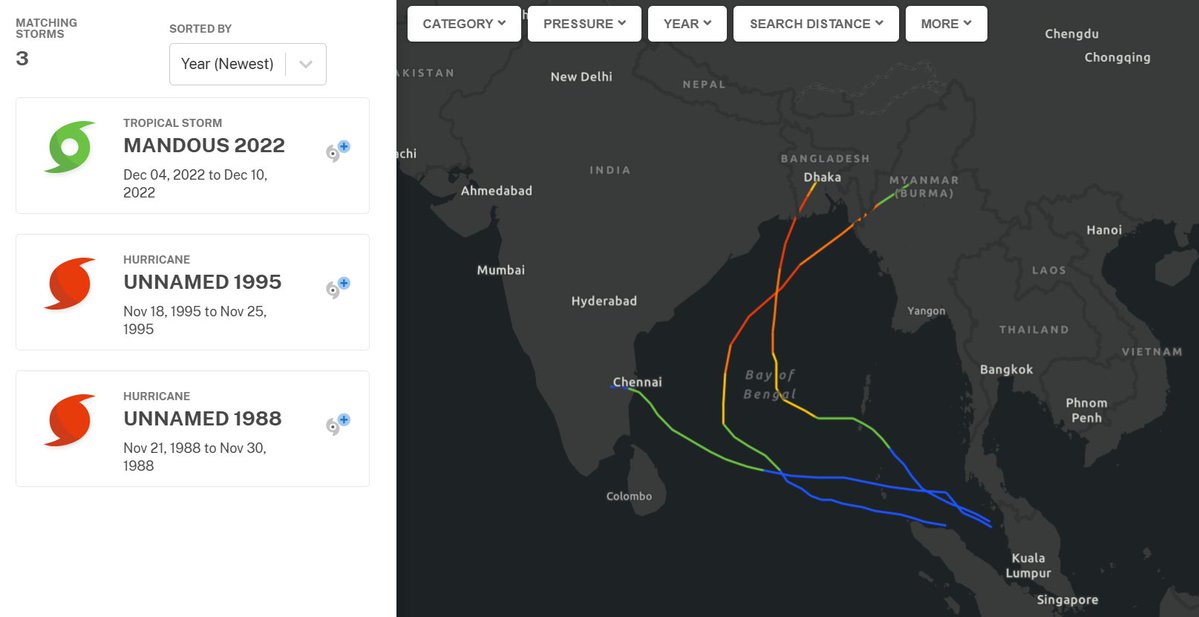
Task: Click the Singapore city label
Action: click(1067, 600)
